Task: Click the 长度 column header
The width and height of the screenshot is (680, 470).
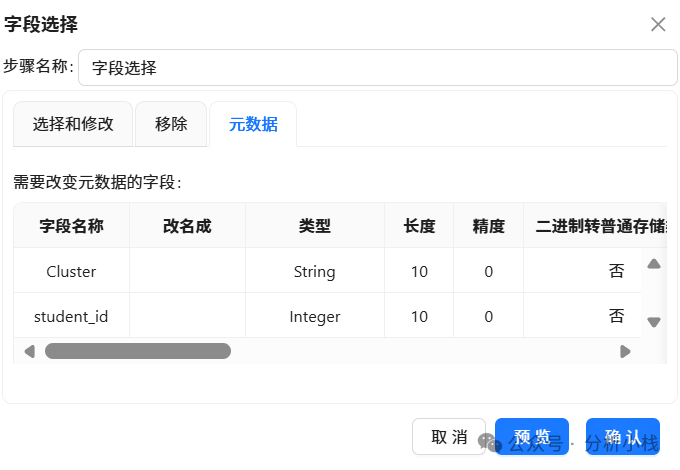Action: (x=419, y=225)
